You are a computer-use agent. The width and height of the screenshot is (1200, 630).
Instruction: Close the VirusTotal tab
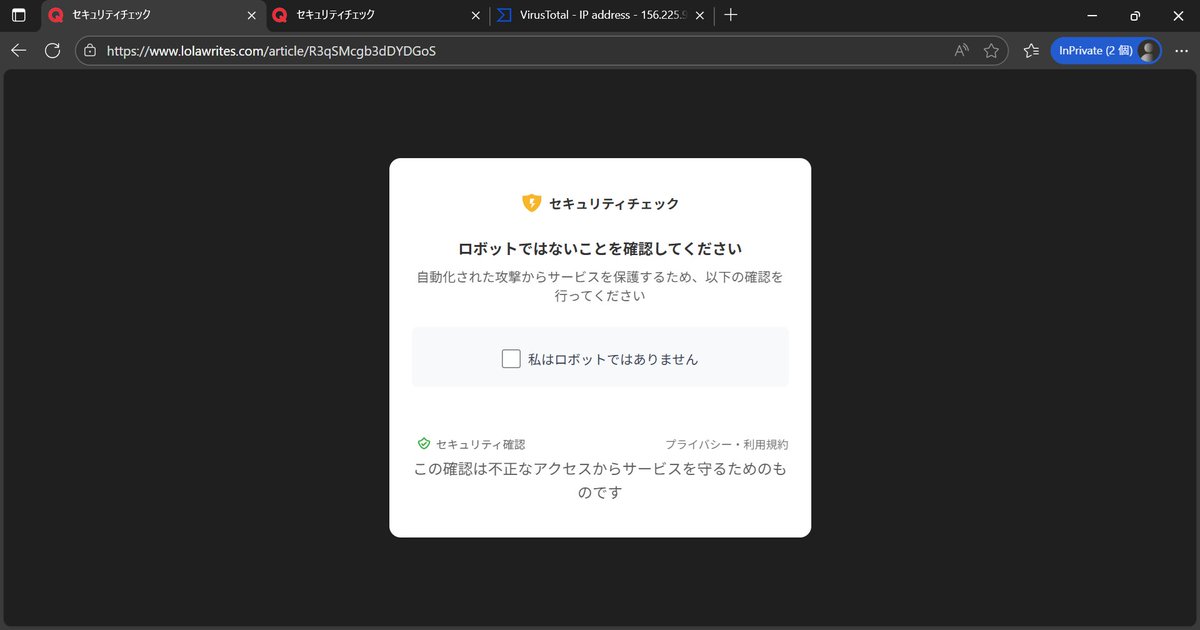pos(699,15)
